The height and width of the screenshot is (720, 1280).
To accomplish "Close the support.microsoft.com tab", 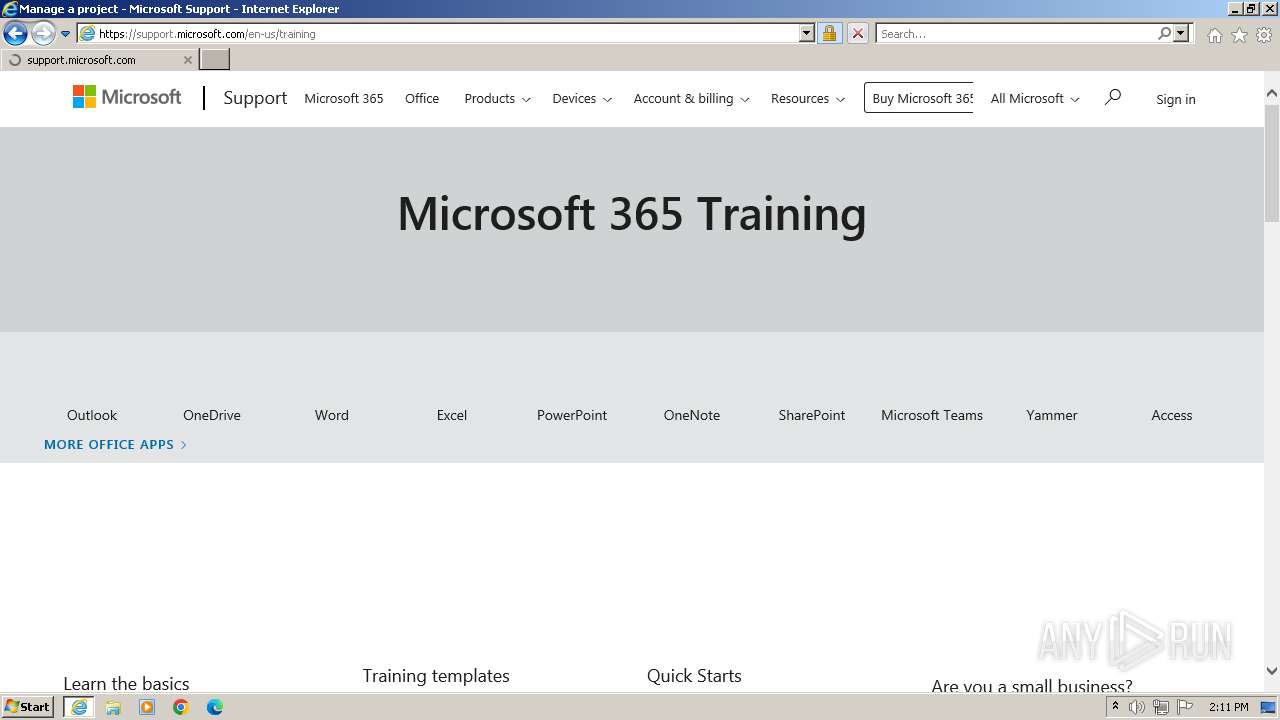I will pyautogui.click(x=187, y=60).
